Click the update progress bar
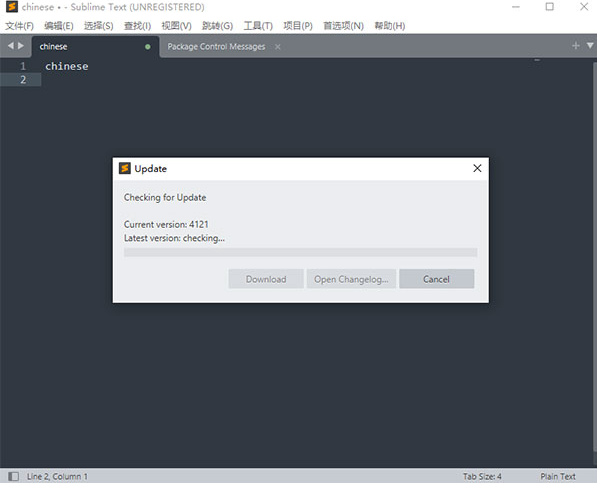Screen dimensions: 597x483 click(x=300, y=252)
